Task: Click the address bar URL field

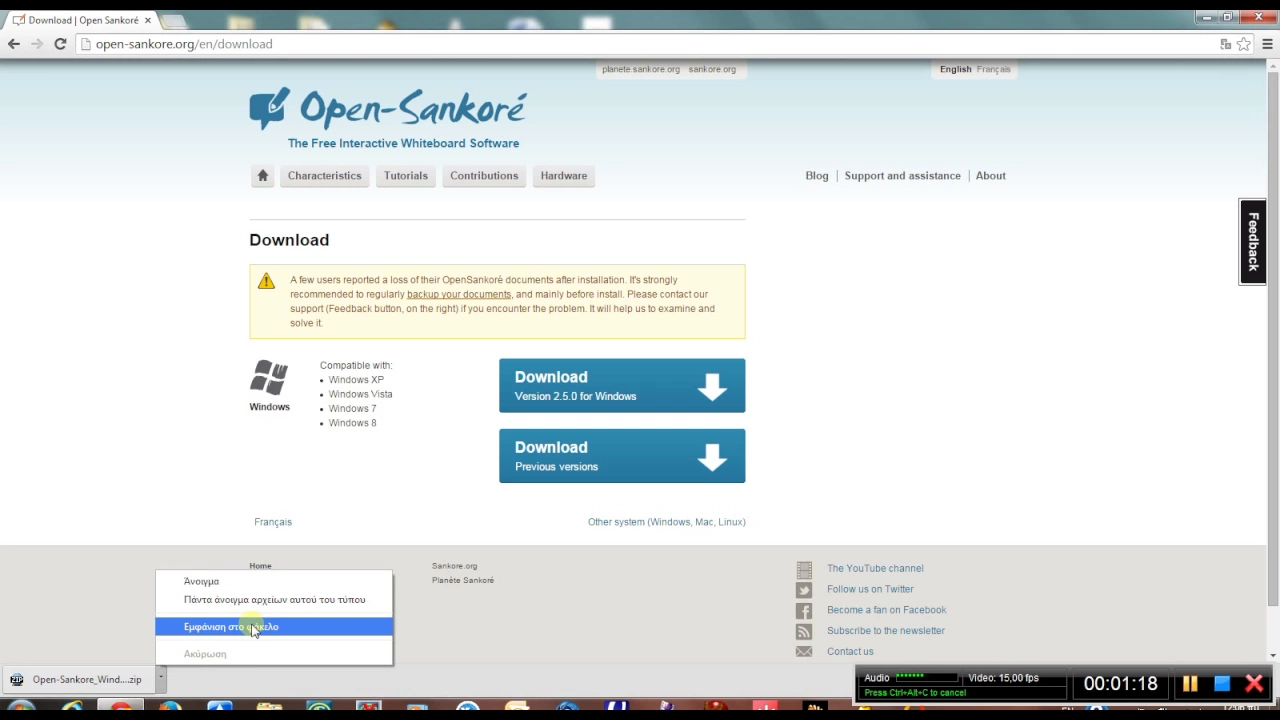Action: [645, 44]
